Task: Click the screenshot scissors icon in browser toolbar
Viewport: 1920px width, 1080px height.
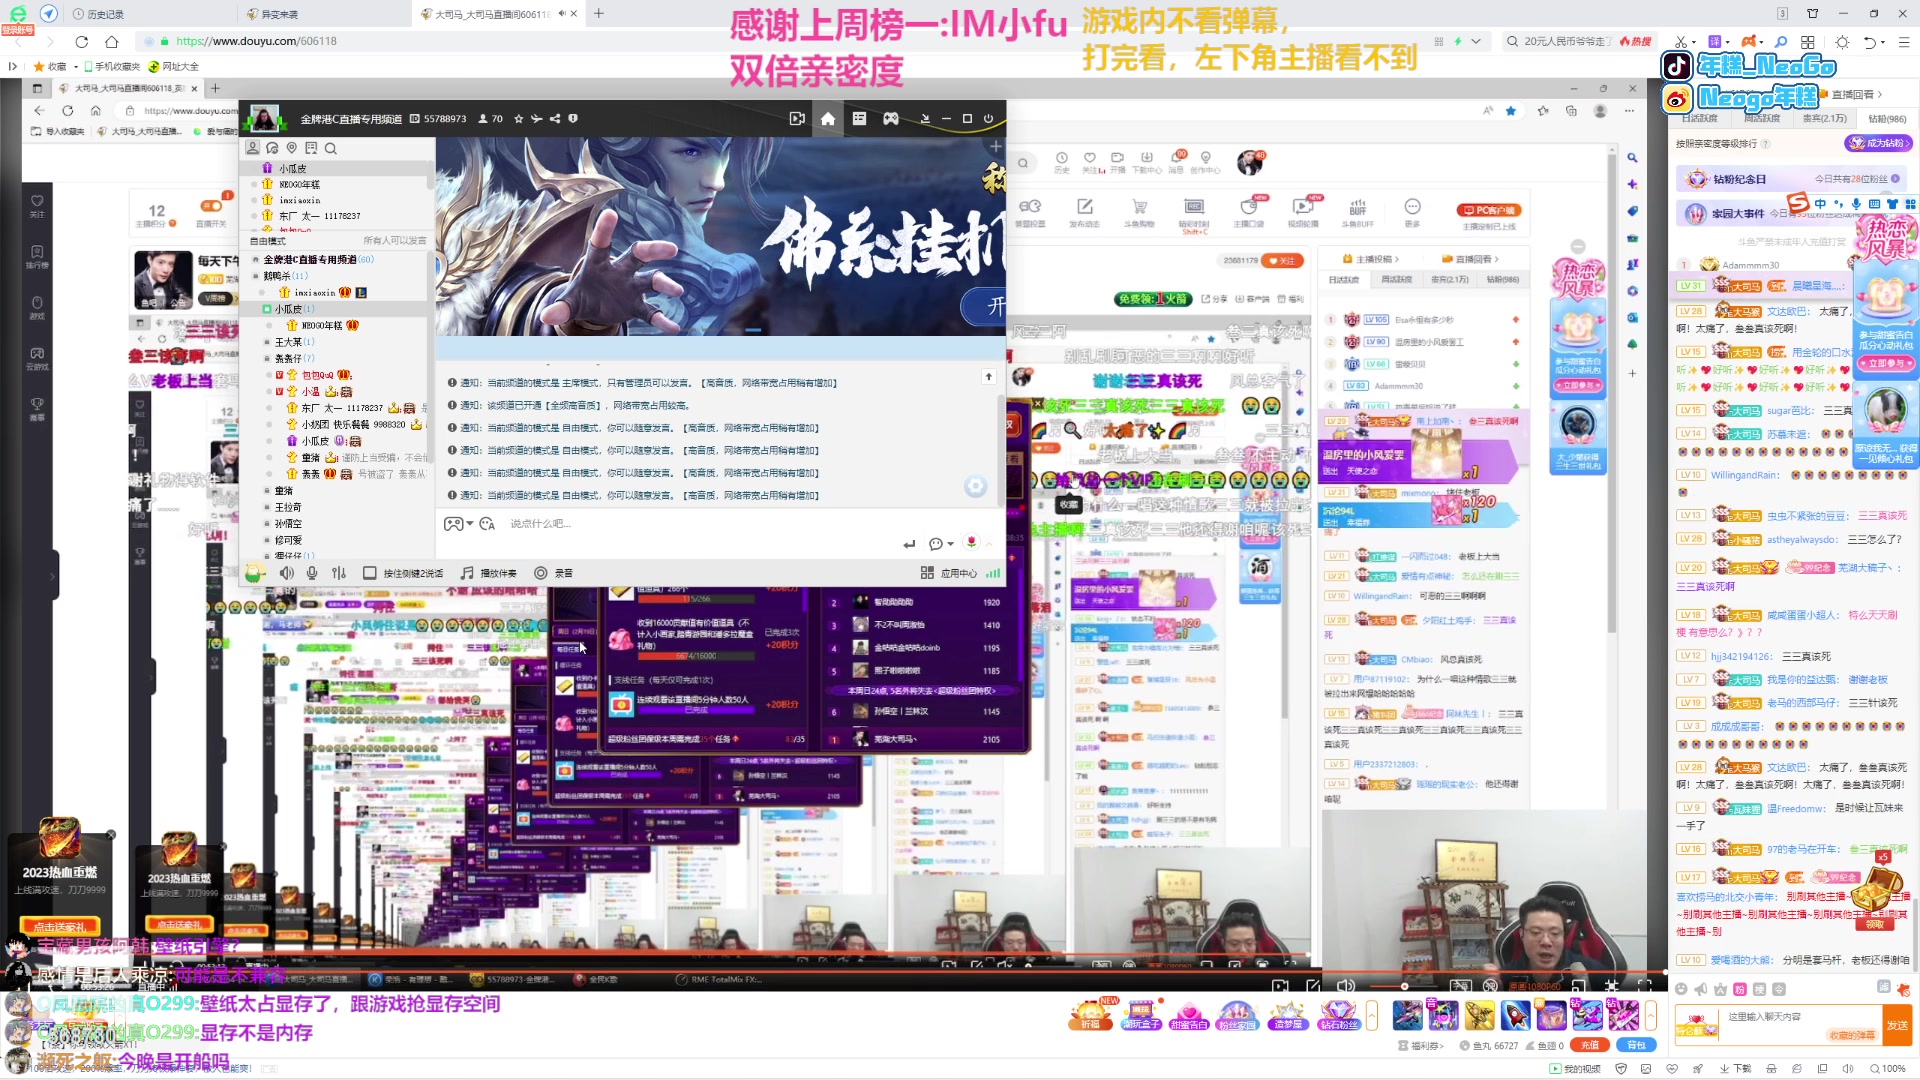Action: point(1681,42)
